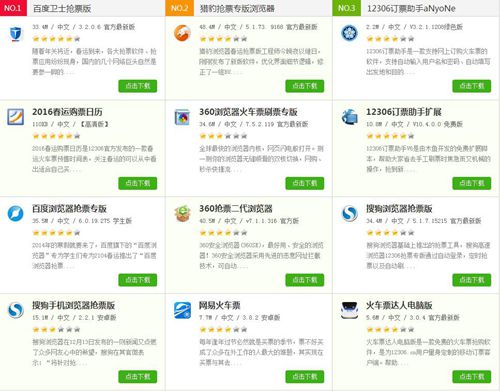Screen dimensions: 500x391
Task: Select the size and version line under 360抢票二代浏览器
Action: (x=249, y=221)
